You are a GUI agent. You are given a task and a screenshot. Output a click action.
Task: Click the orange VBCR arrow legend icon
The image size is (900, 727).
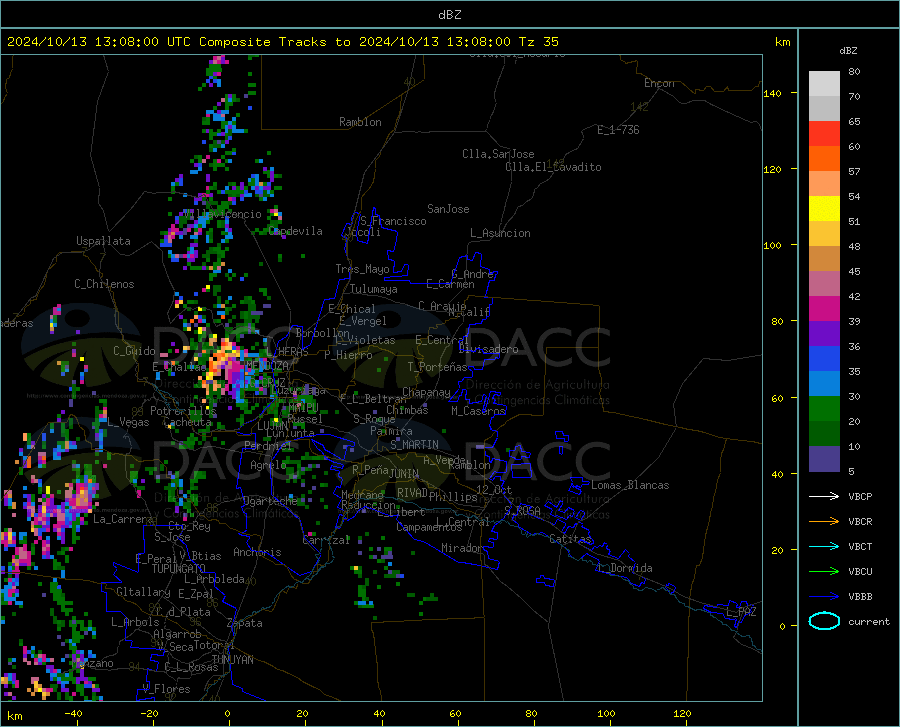[x=824, y=521]
